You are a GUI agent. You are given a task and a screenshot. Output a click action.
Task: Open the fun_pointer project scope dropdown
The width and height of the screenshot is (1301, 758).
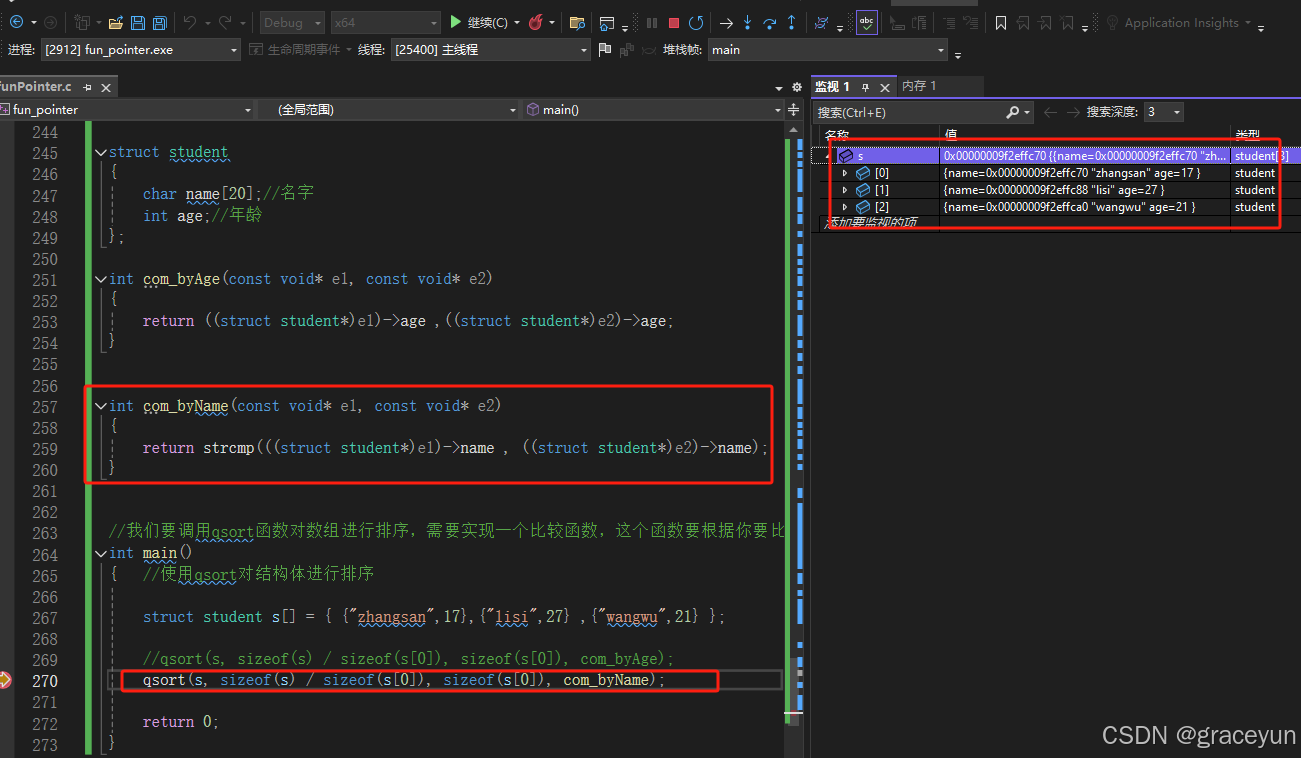(x=126, y=110)
